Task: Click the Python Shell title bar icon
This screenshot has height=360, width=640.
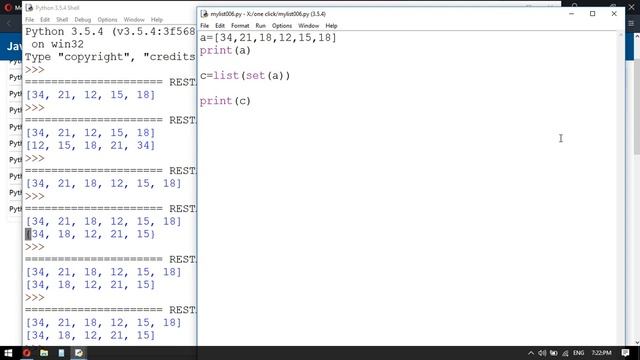Action: pyautogui.click(x=29, y=8)
